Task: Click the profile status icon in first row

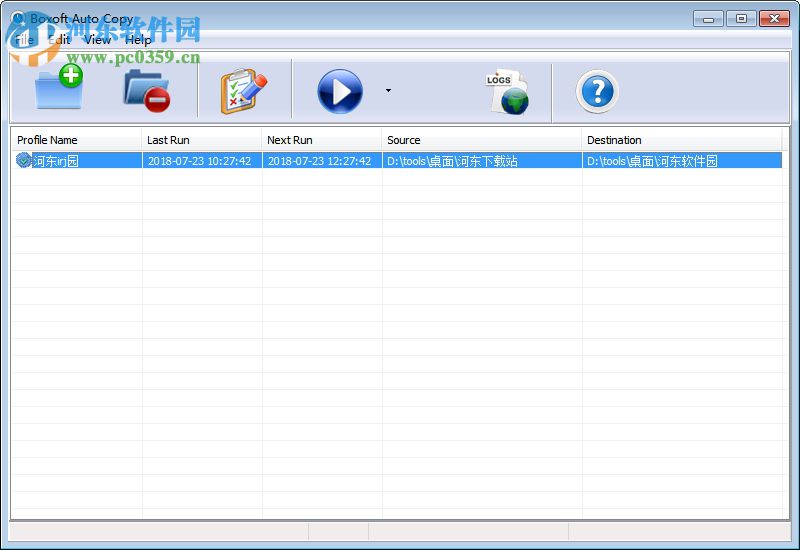Action: pyautogui.click(x=23, y=160)
